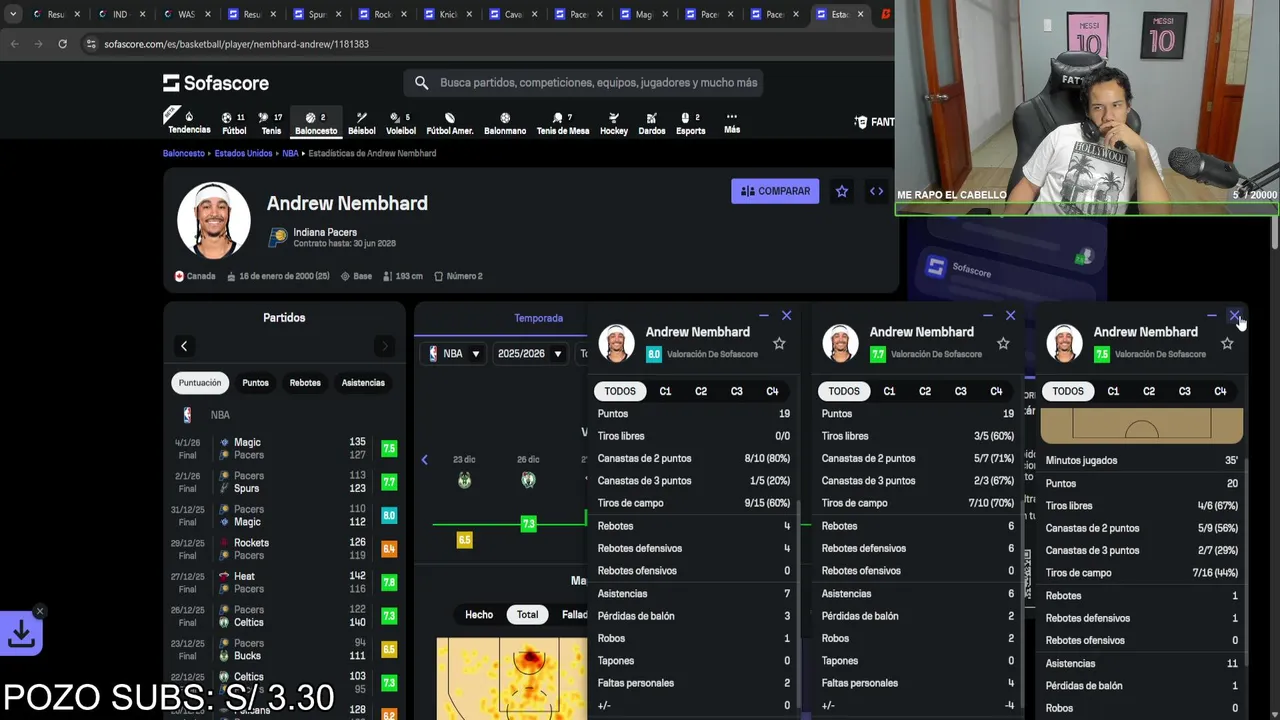
Task: Open the Hockey category
Action: click(x=614, y=123)
